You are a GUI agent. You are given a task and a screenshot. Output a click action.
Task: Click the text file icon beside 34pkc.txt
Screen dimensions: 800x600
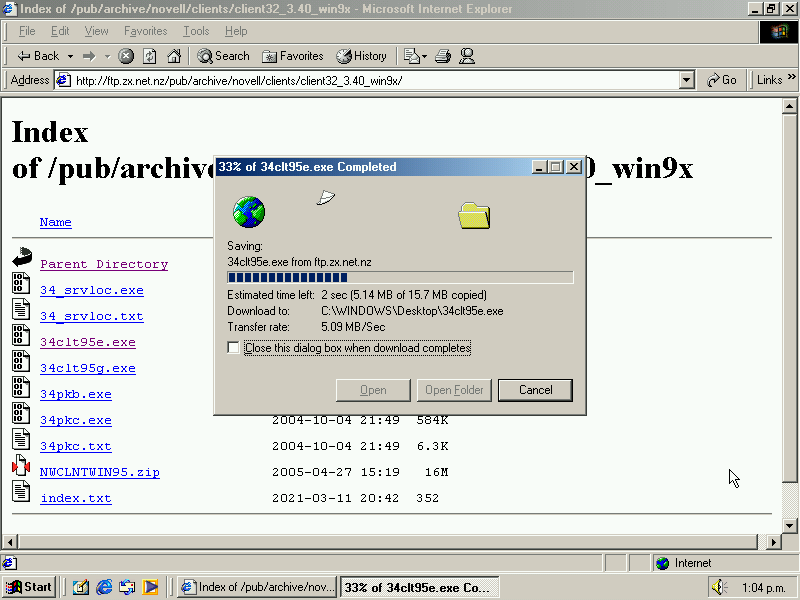20,439
